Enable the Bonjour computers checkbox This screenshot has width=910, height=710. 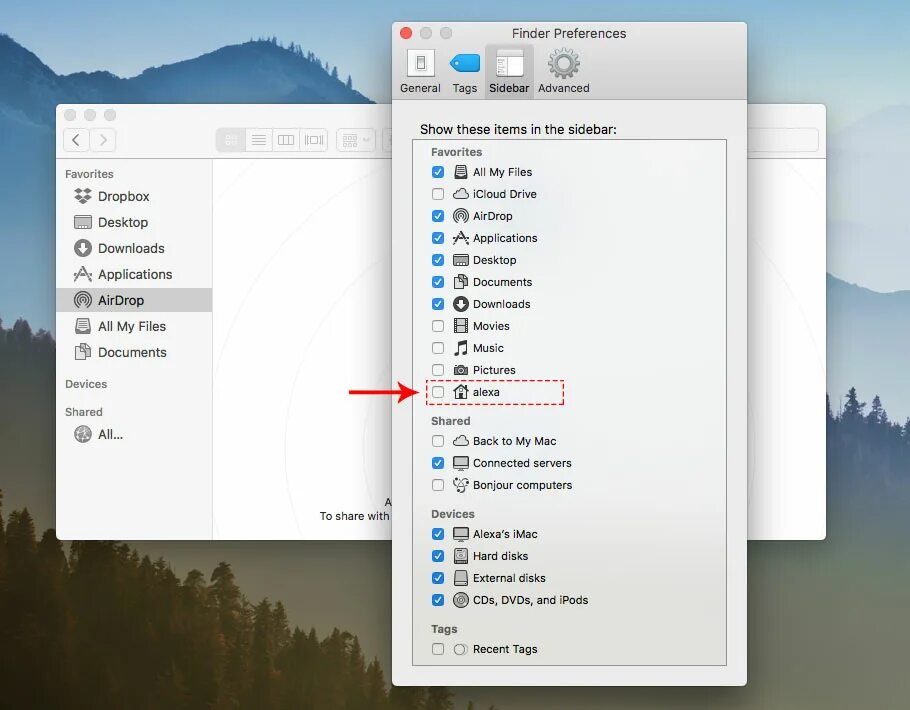(438, 485)
